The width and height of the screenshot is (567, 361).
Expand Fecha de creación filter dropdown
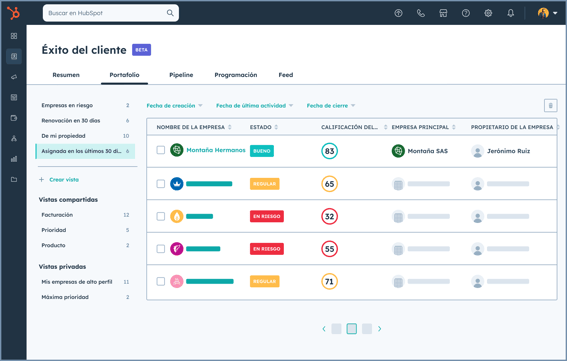click(x=174, y=106)
